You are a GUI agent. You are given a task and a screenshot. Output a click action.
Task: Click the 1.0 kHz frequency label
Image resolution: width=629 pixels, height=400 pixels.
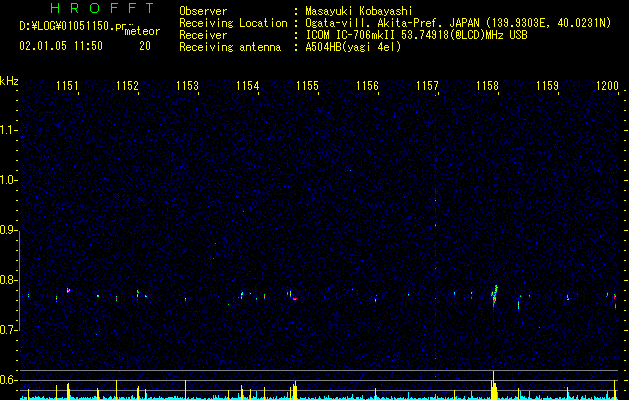click(8, 180)
